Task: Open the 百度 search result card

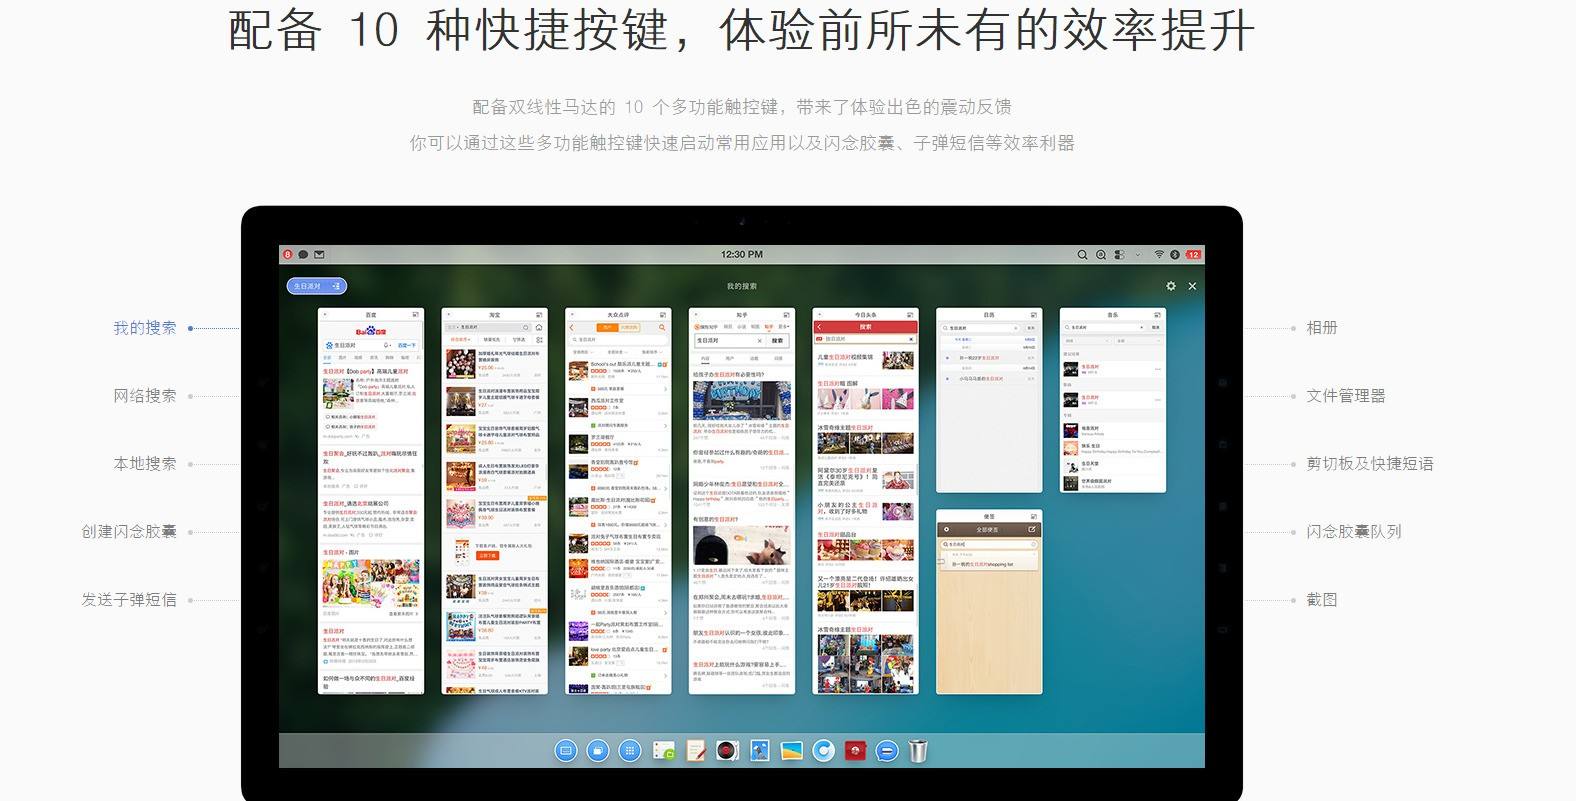Action: point(371,501)
